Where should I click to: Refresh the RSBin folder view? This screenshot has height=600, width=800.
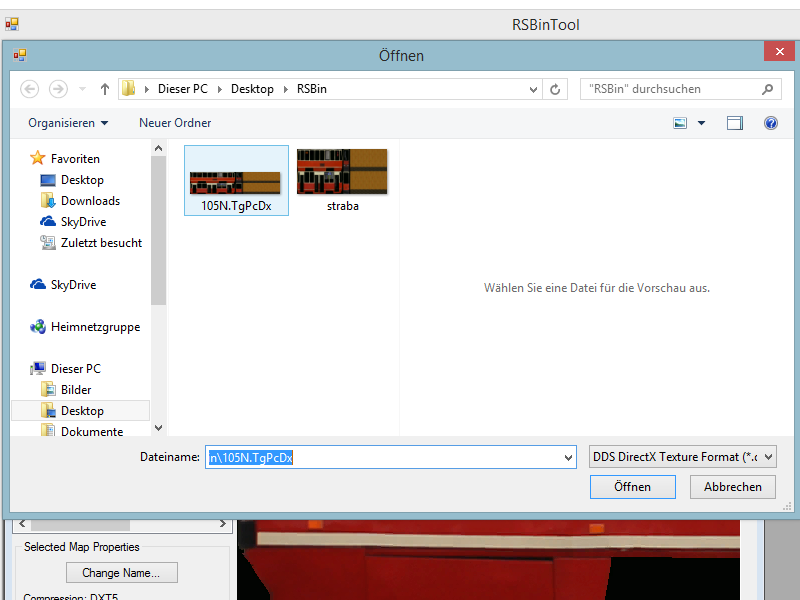(557, 89)
